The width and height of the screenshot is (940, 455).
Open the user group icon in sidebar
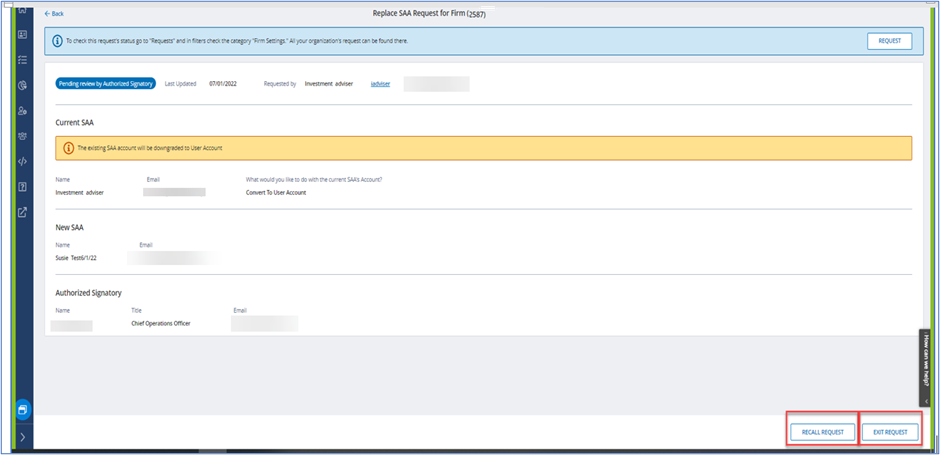(22, 135)
